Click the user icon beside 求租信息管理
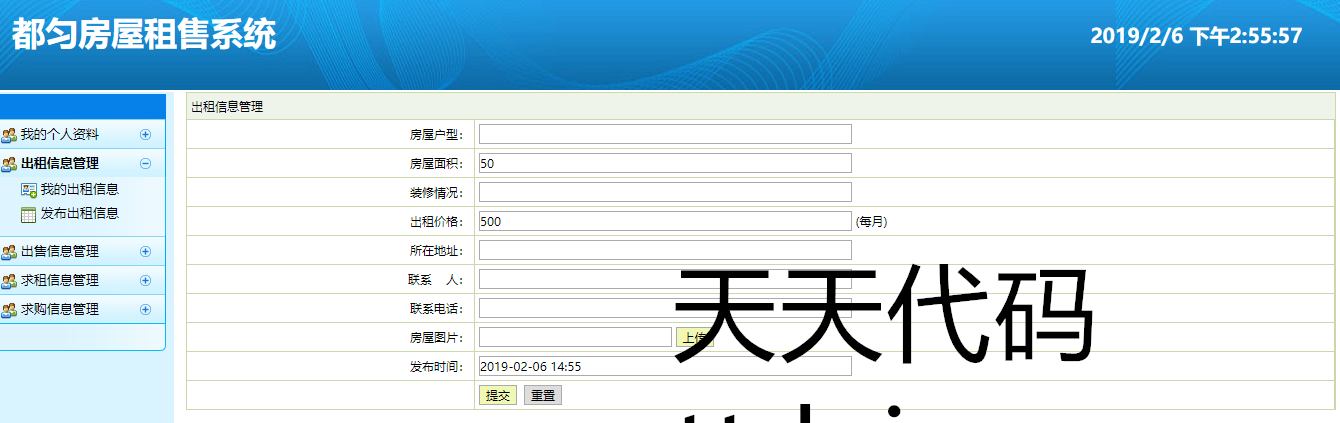 9,281
